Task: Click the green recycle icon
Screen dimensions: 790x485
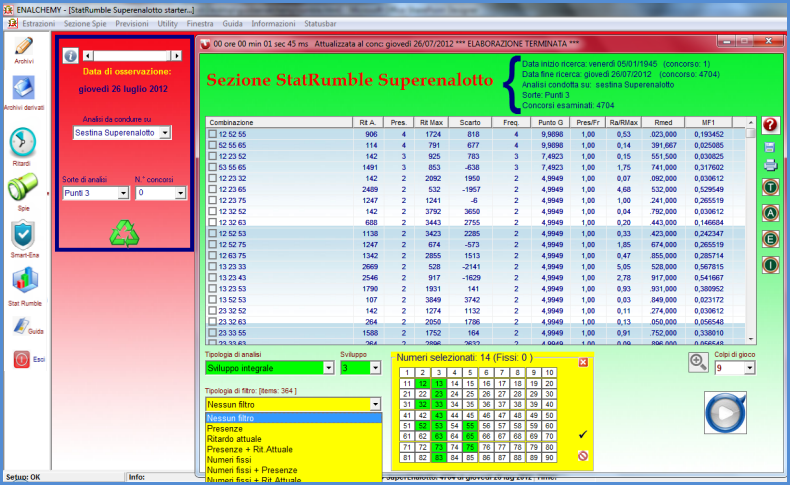Action: coord(124,233)
